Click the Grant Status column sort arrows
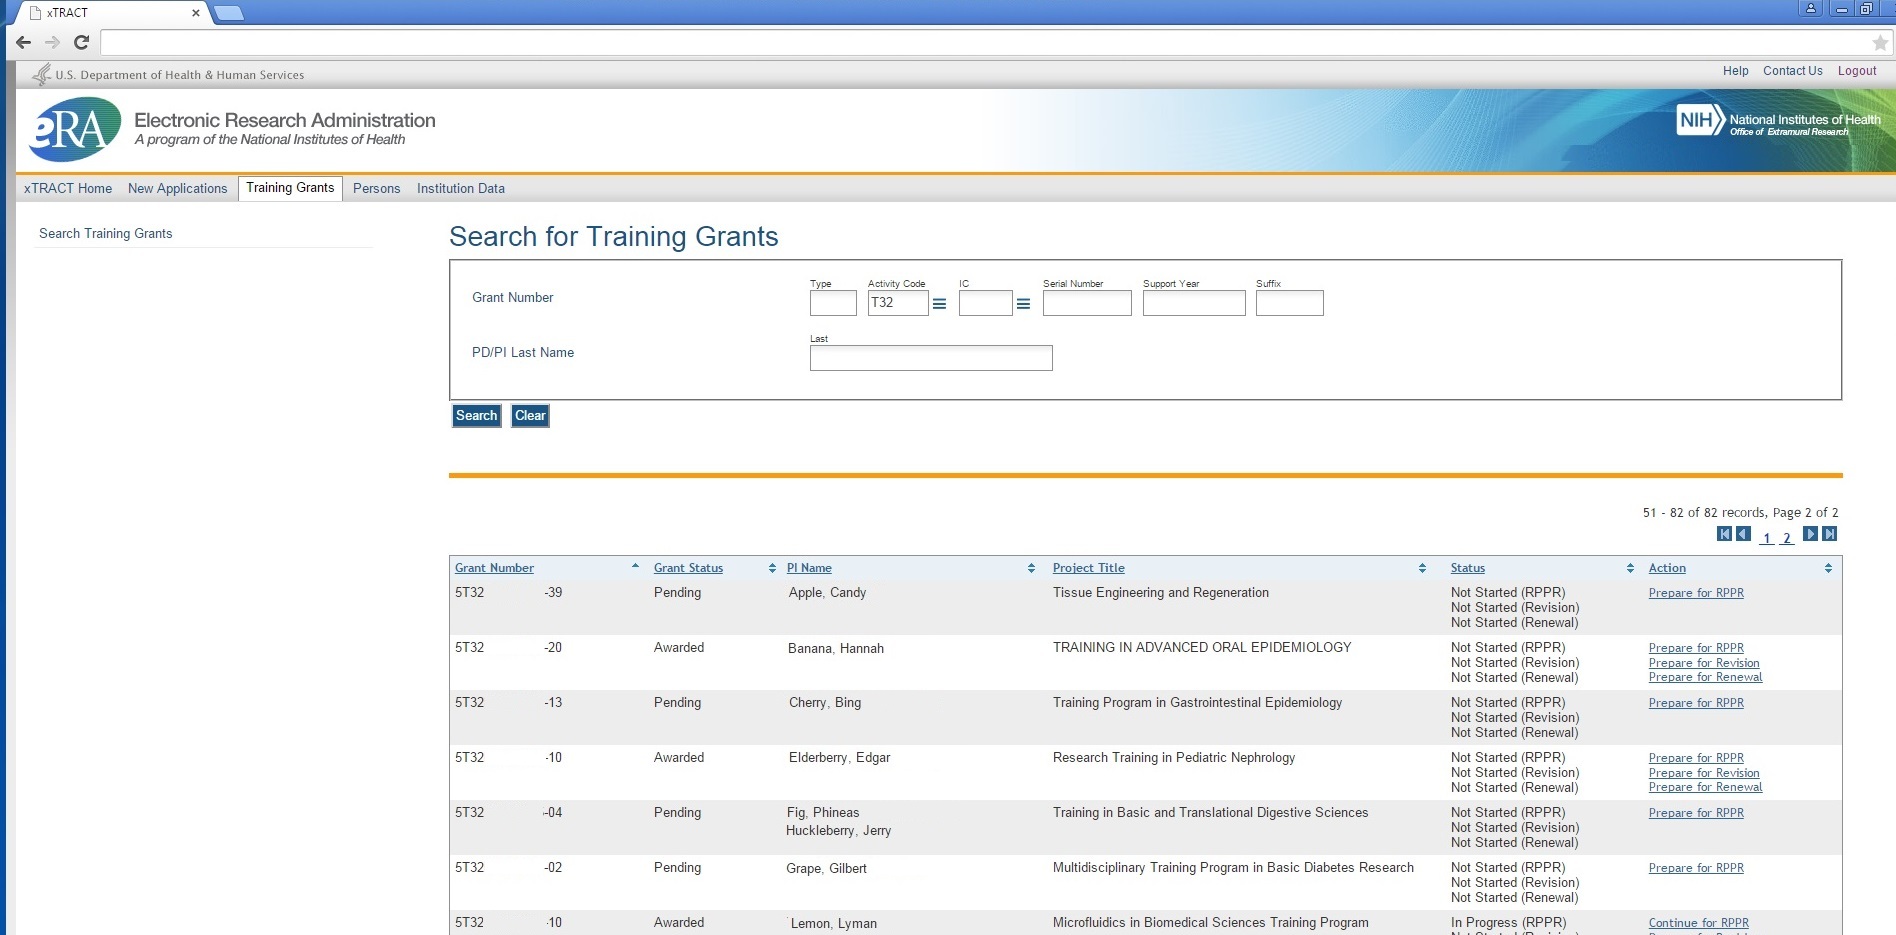 (772, 568)
